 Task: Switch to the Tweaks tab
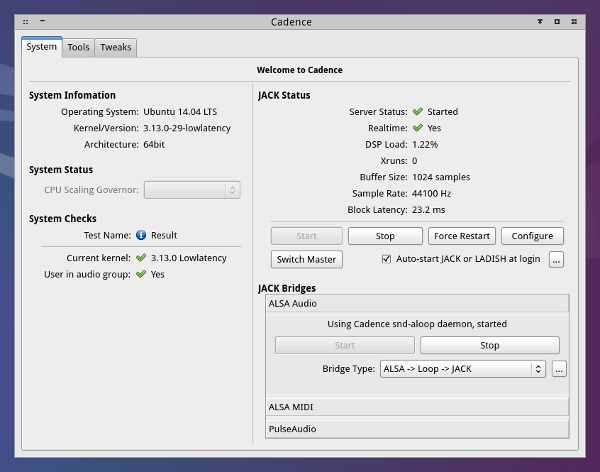116,47
